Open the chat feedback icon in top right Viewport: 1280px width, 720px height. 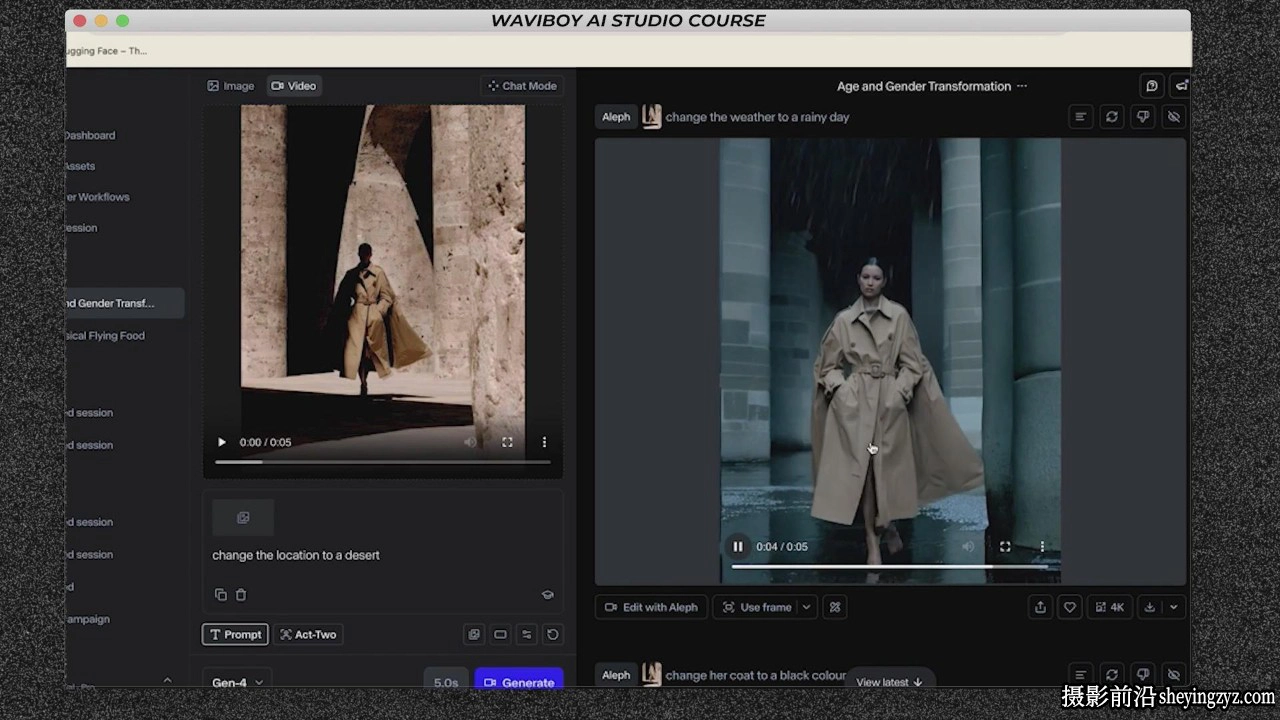click(x=1152, y=86)
